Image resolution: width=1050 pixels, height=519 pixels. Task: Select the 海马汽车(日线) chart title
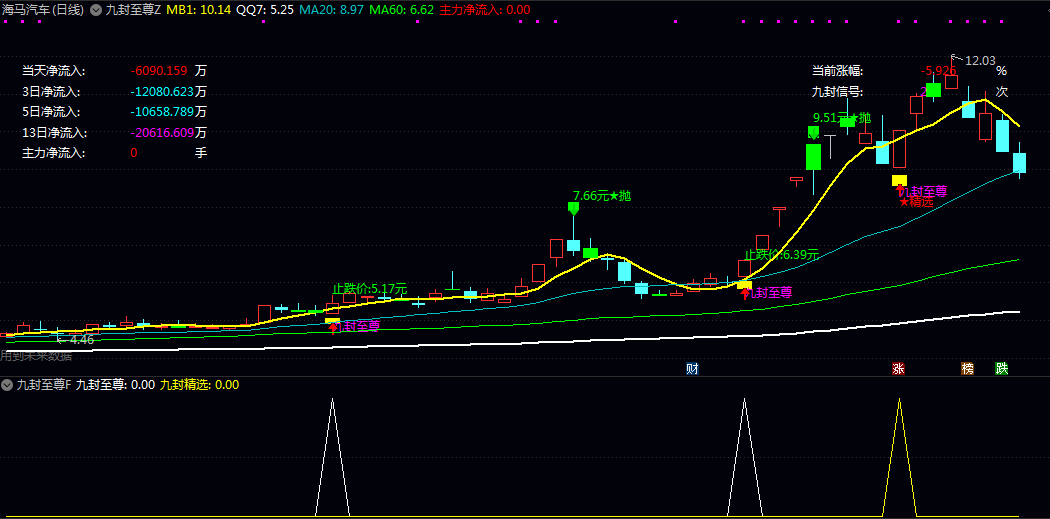click(x=42, y=10)
